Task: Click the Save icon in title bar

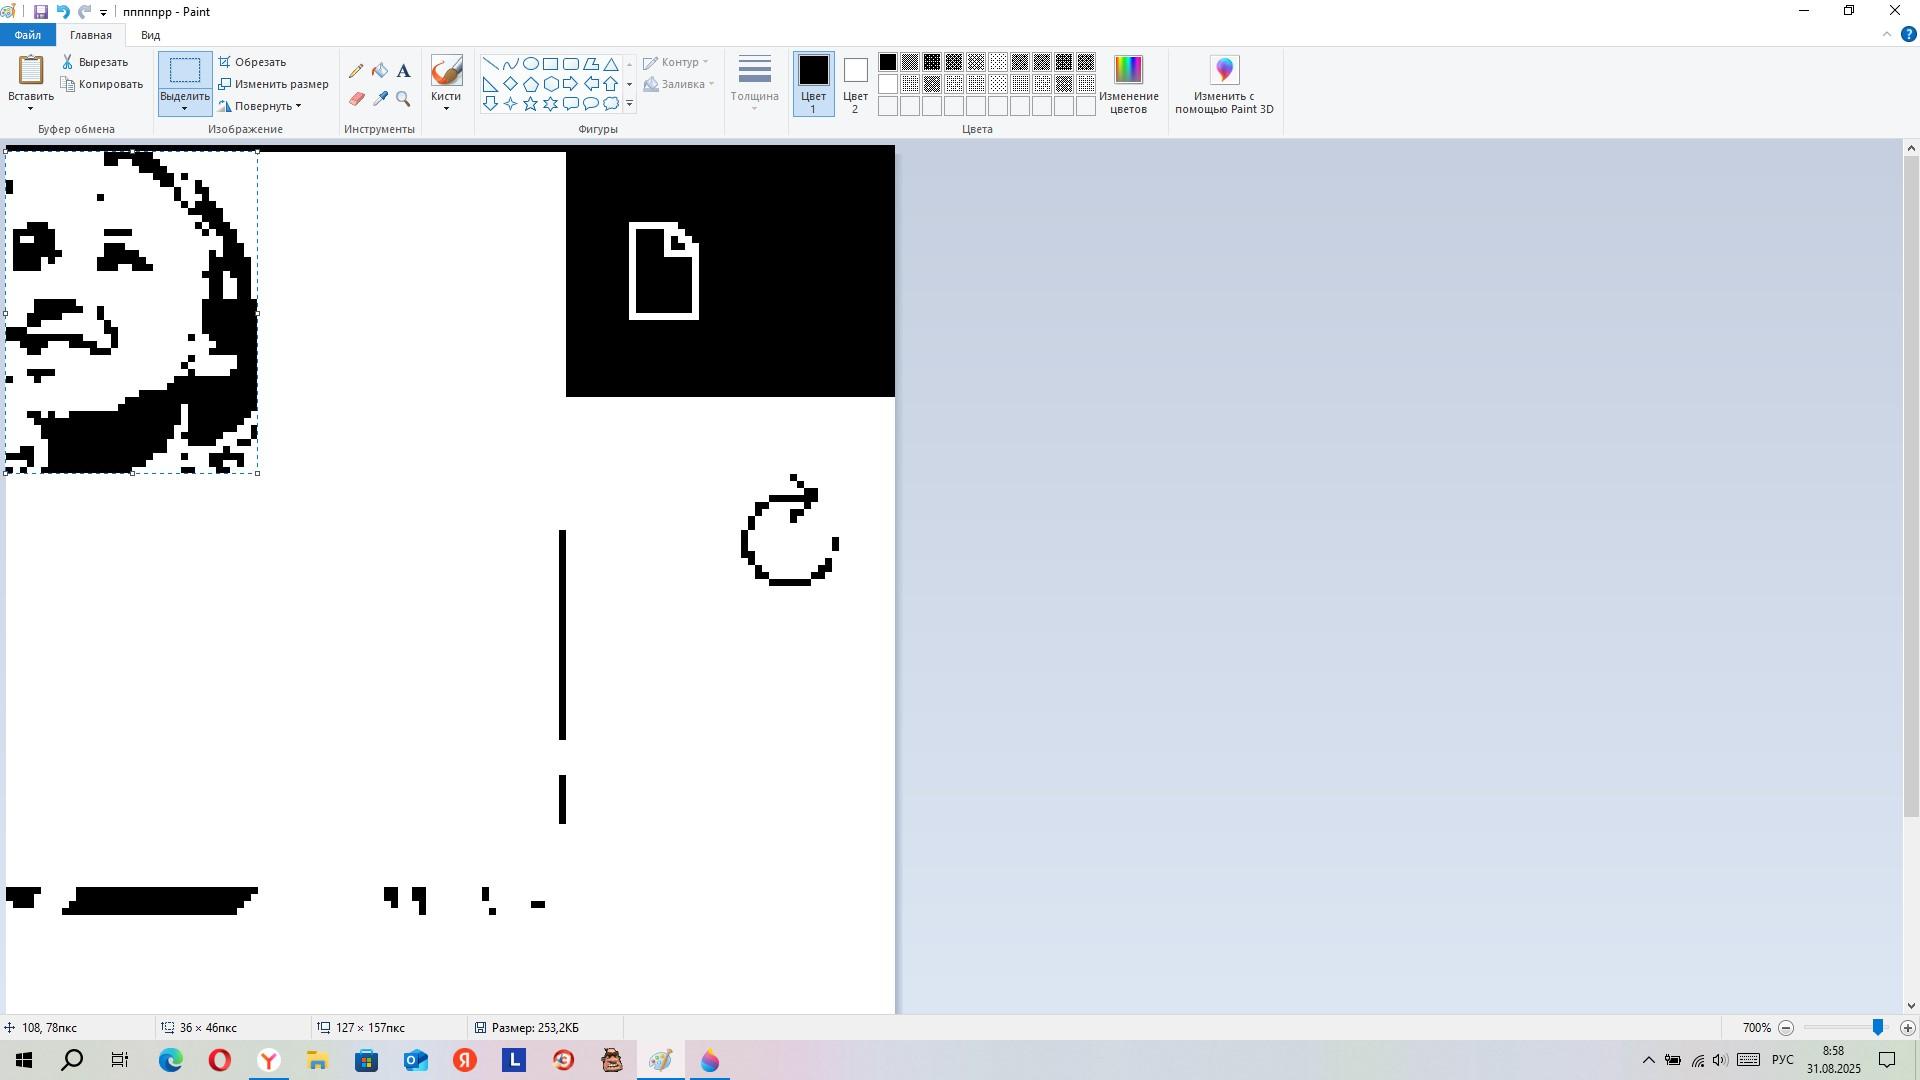Action: [x=40, y=12]
